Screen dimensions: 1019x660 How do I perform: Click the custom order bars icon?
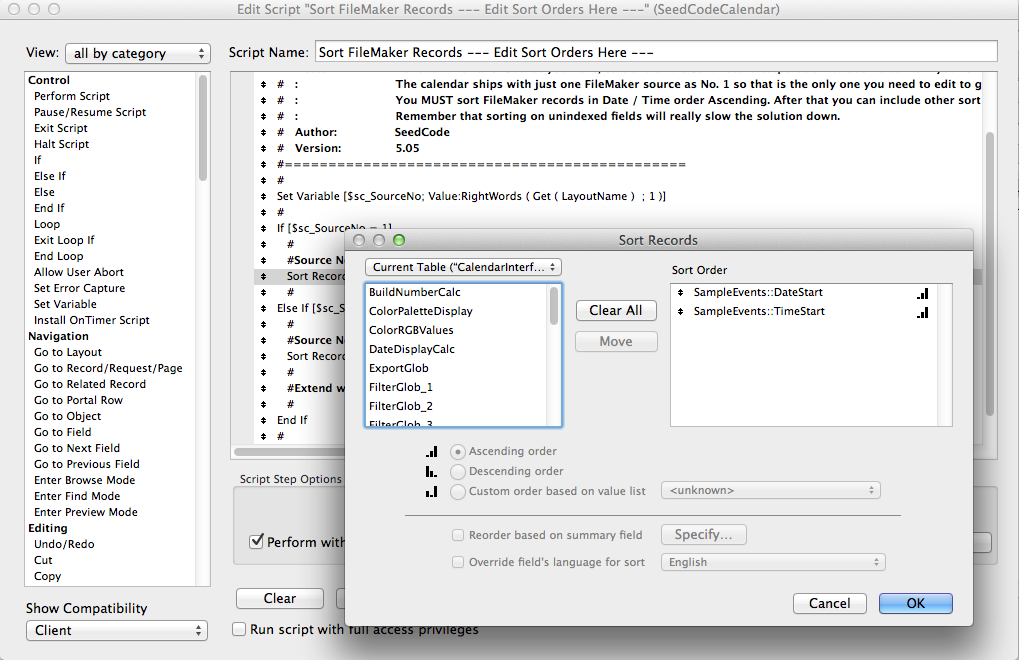[432, 491]
